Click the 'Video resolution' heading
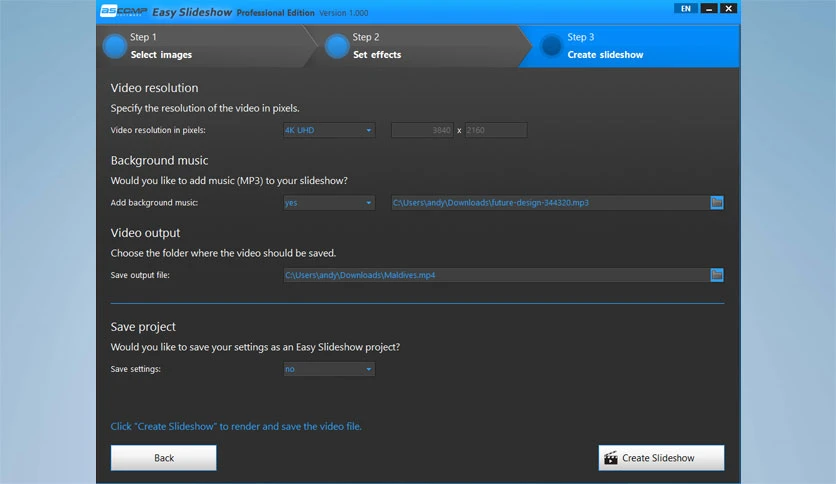The width and height of the screenshot is (836, 484). pos(155,88)
